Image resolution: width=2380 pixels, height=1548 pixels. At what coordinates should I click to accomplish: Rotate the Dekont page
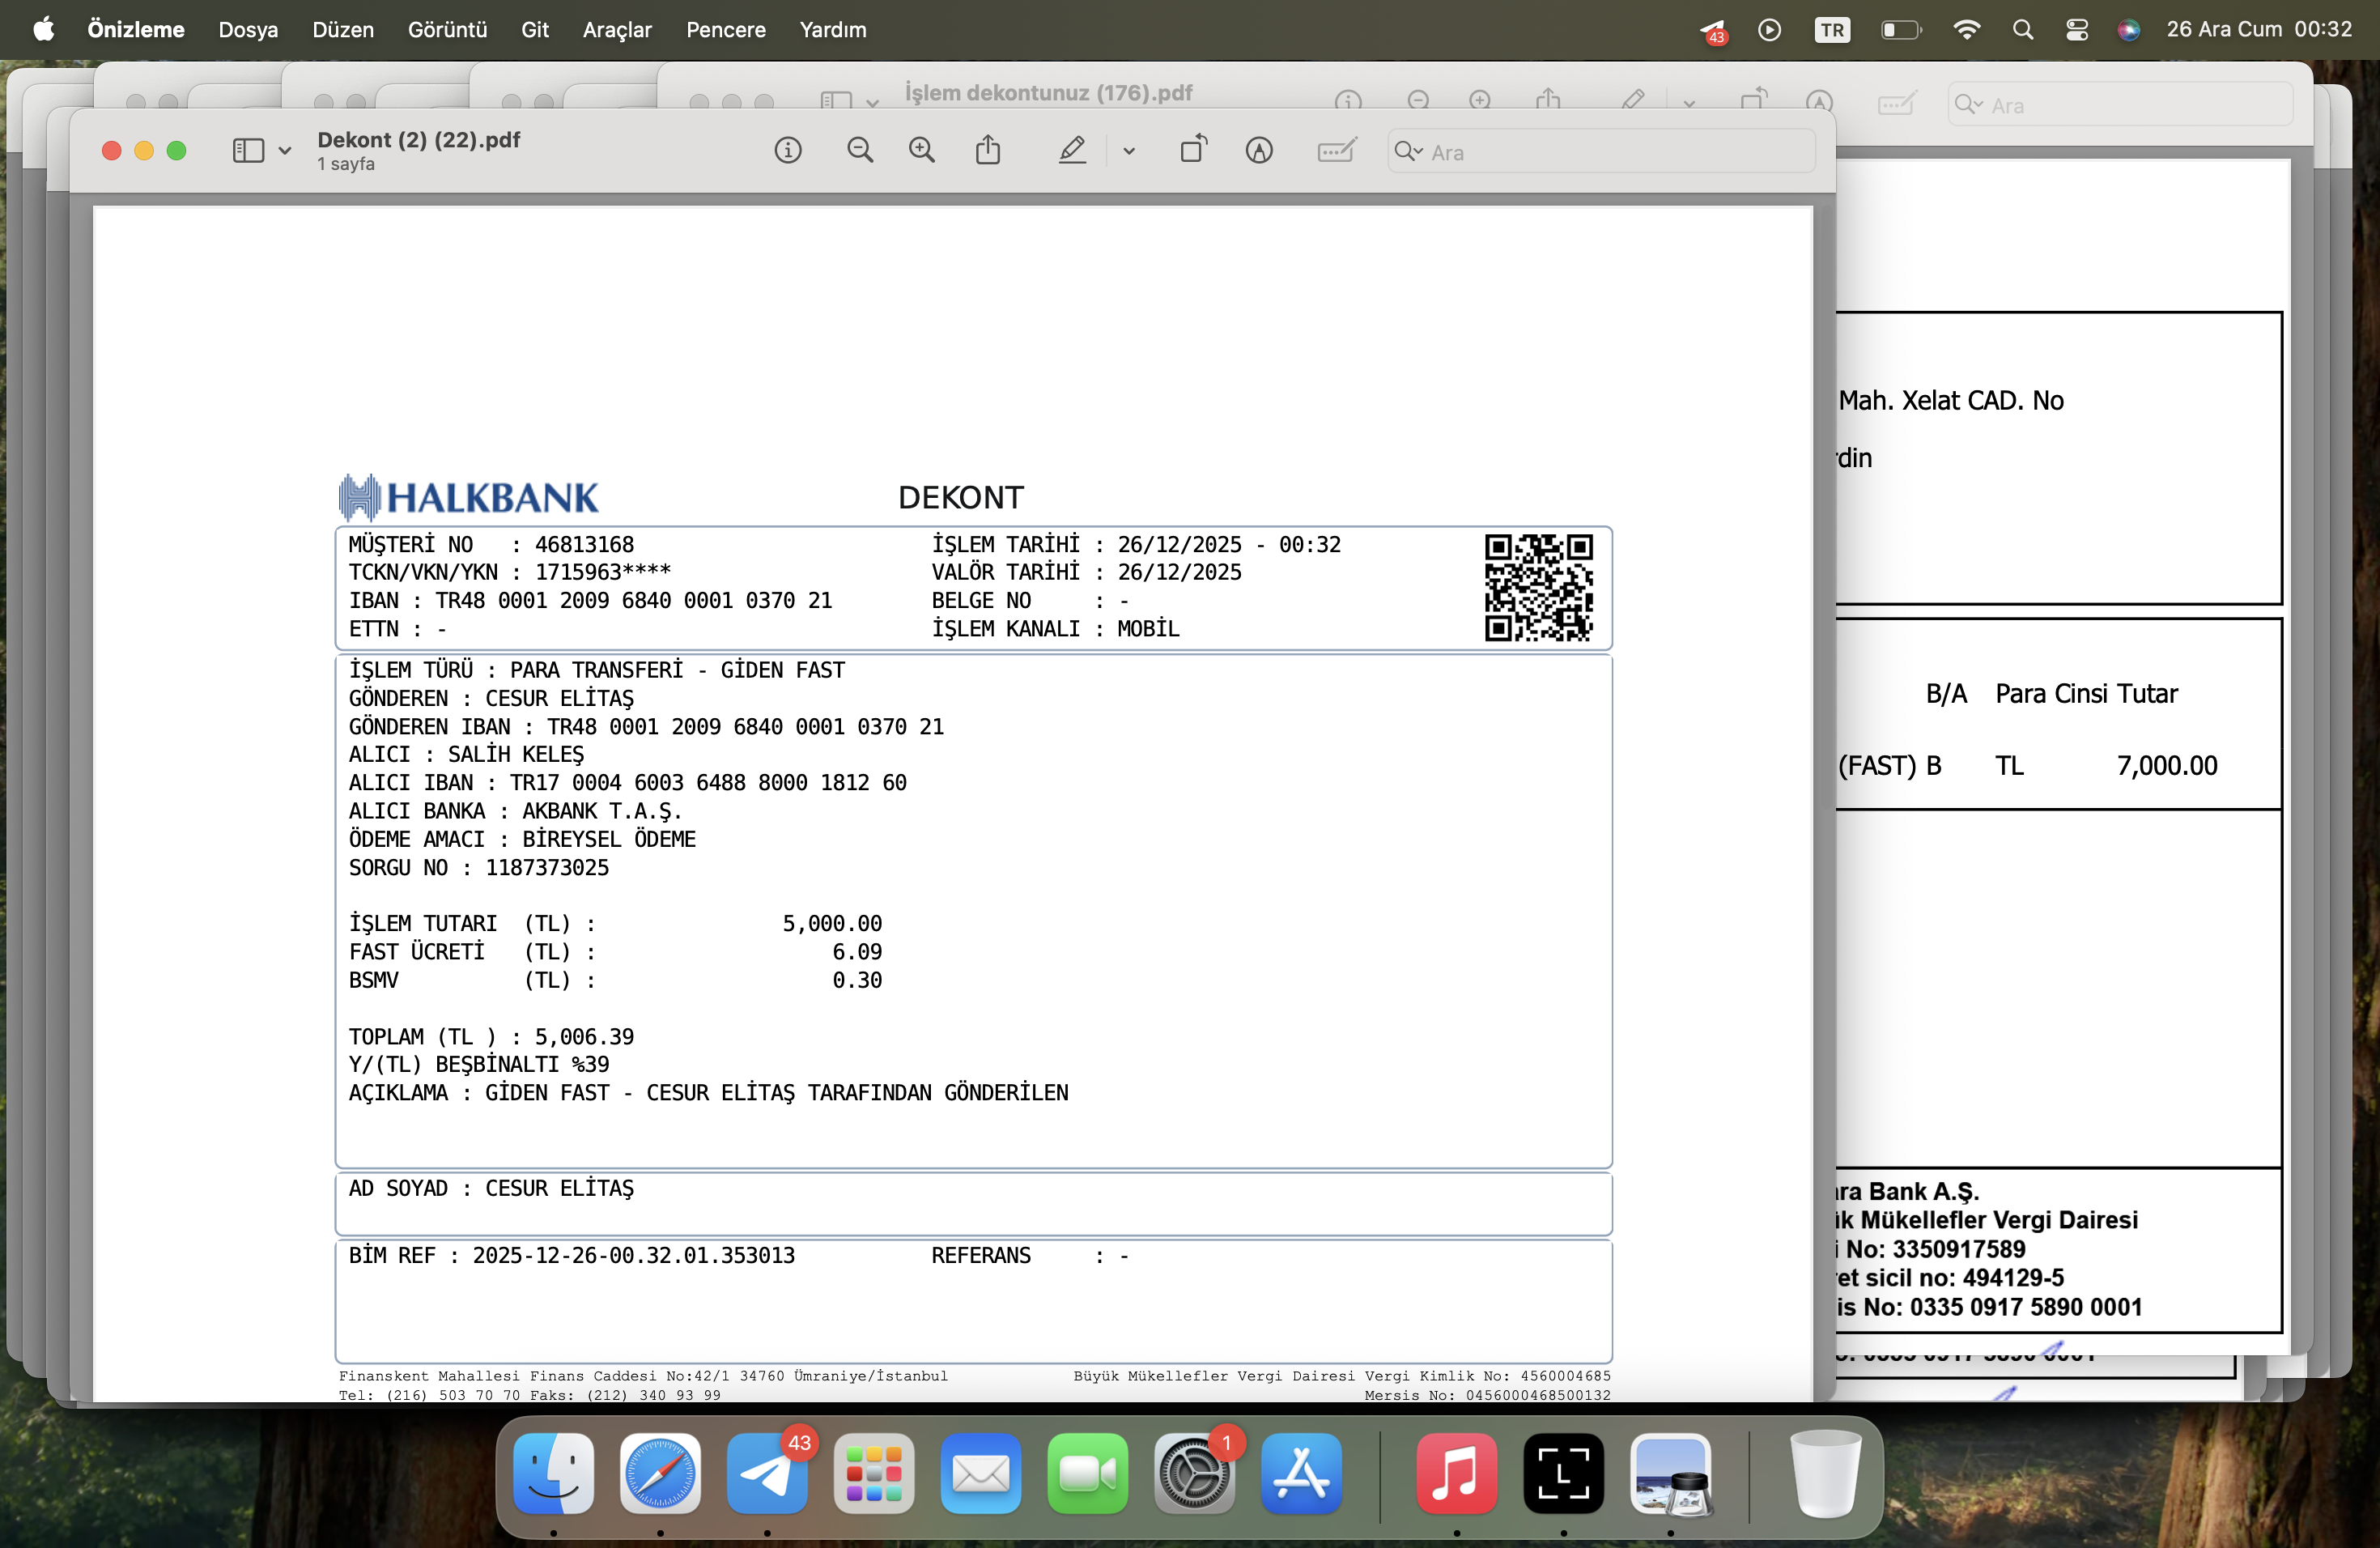pyautogui.click(x=1194, y=150)
